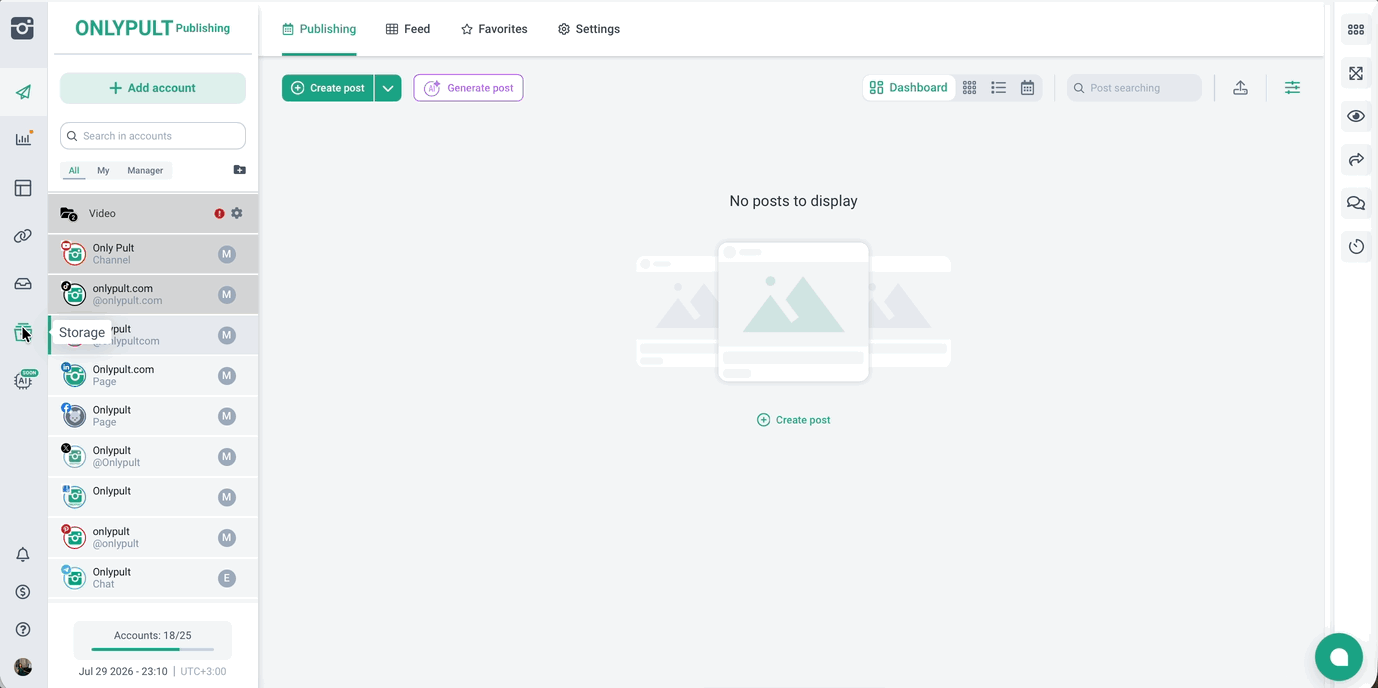Image resolution: width=1378 pixels, height=688 pixels.
Task: Filter accounts by My
Action: pos(103,170)
